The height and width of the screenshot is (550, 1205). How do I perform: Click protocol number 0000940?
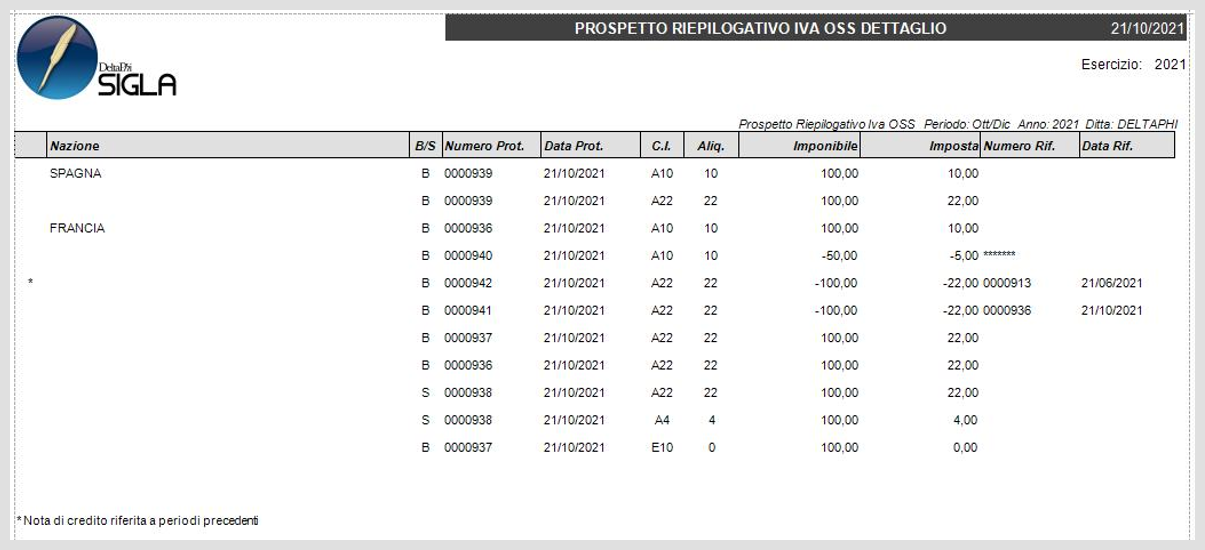click(x=468, y=256)
